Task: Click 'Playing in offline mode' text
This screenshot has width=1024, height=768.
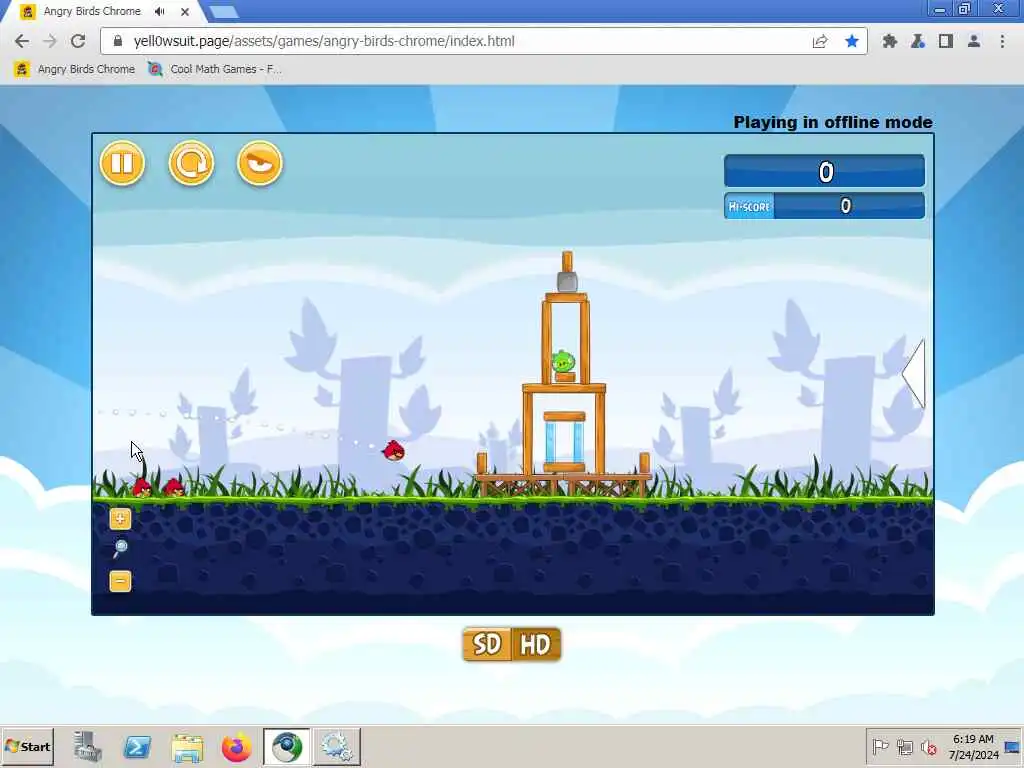Action: (833, 122)
